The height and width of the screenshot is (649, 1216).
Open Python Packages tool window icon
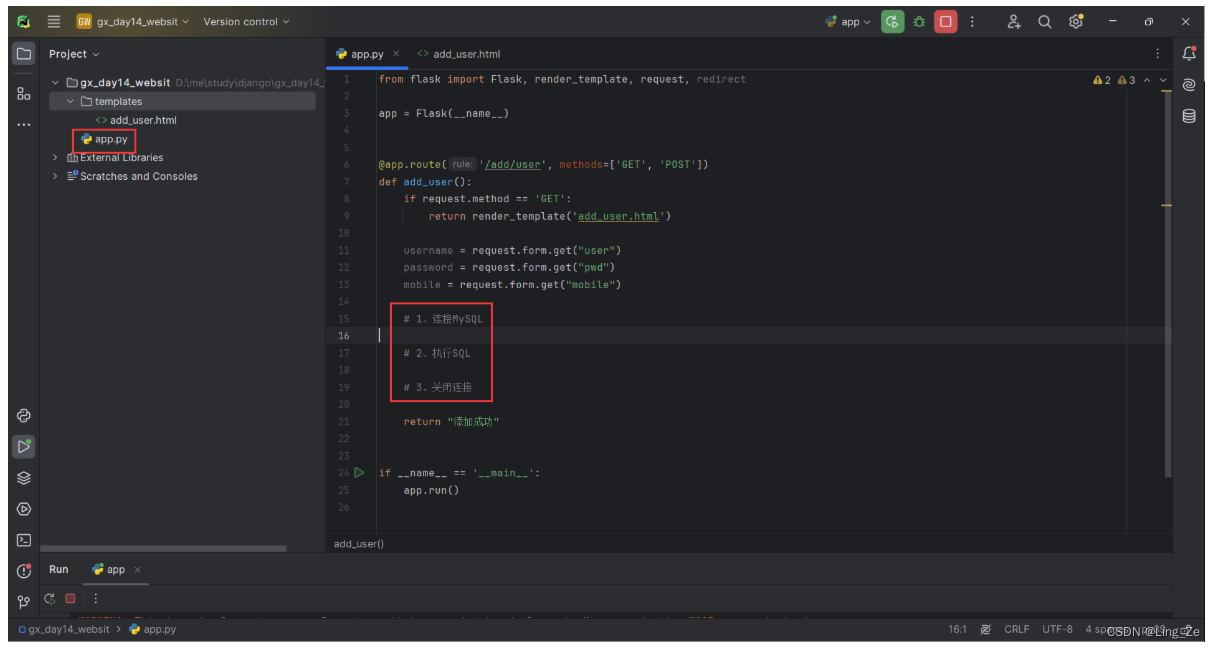(24, 416)
